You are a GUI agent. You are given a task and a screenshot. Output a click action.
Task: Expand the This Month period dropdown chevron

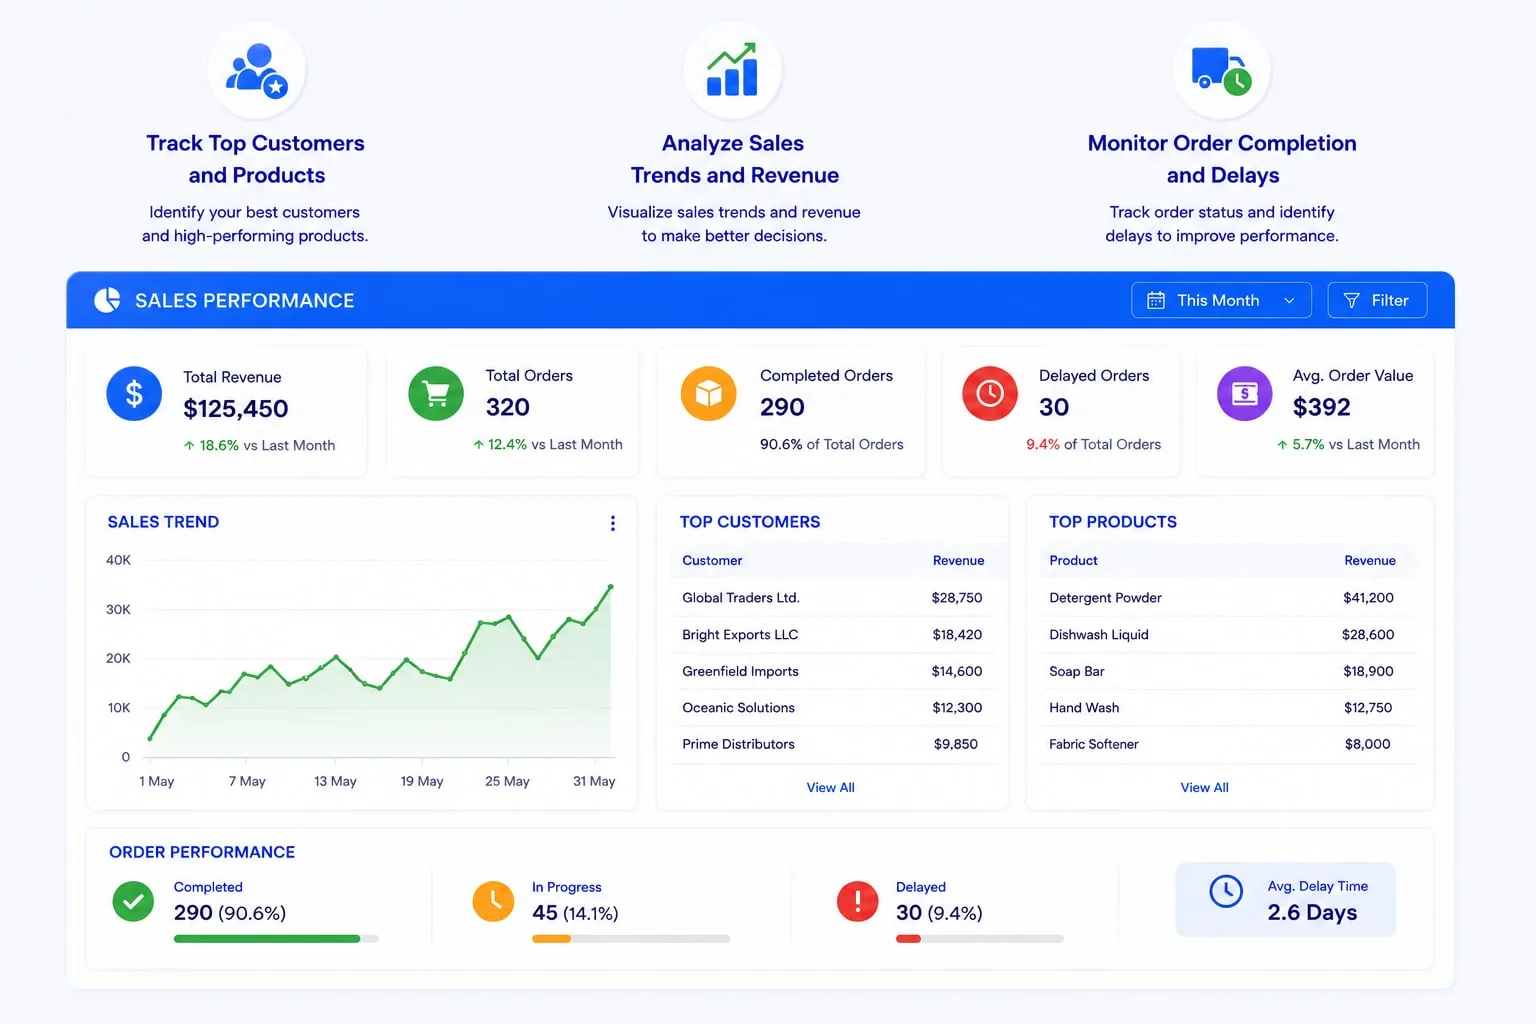1289,301
